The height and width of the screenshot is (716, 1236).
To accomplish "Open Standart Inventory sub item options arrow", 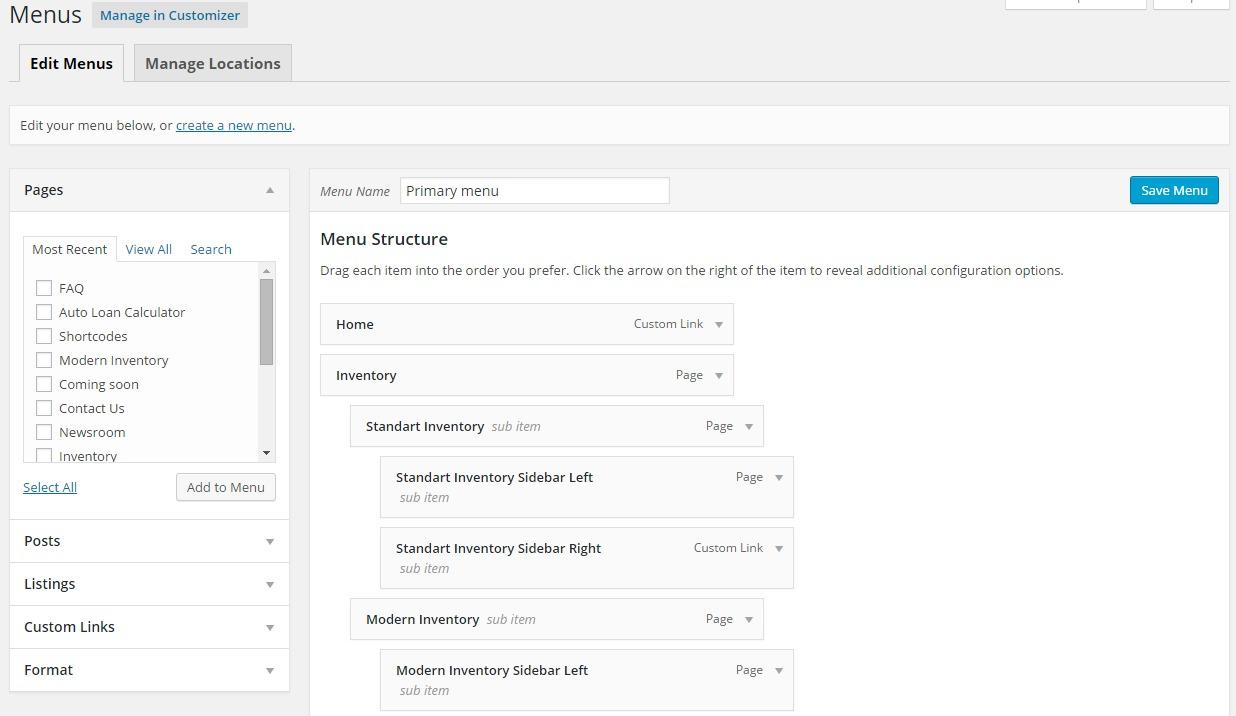I will [x=748, y=427].
